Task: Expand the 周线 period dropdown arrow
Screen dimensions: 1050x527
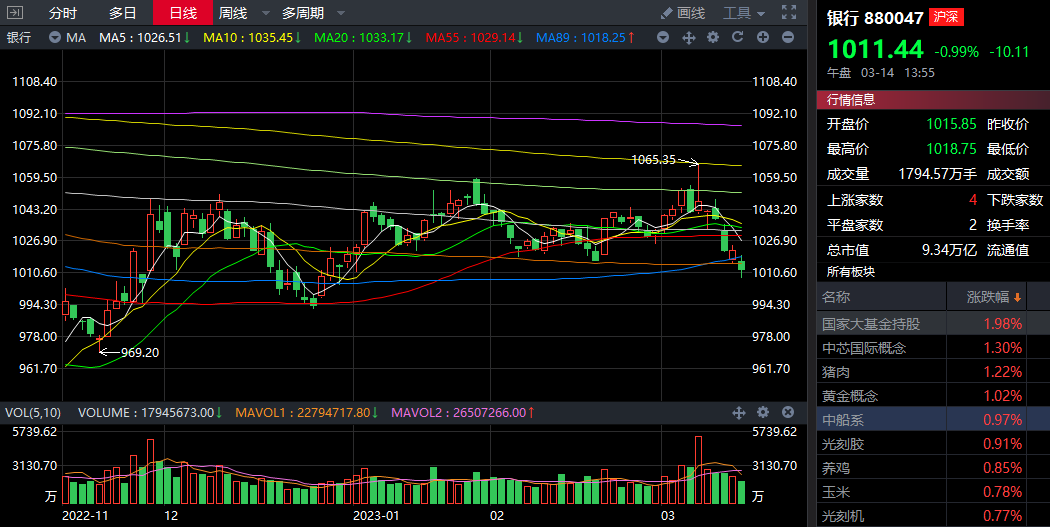Action: click(264, 14)
